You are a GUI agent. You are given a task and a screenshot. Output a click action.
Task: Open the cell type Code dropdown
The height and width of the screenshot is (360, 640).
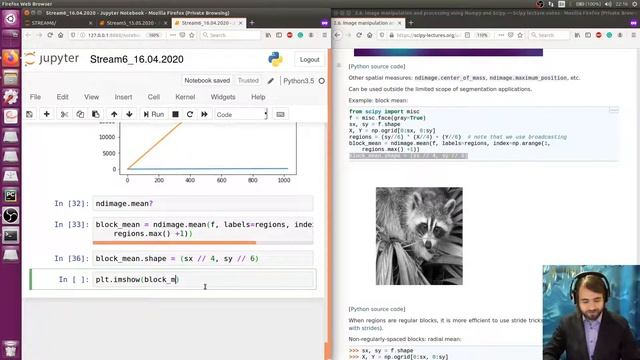pyautogui.click(x=241, y=115)
